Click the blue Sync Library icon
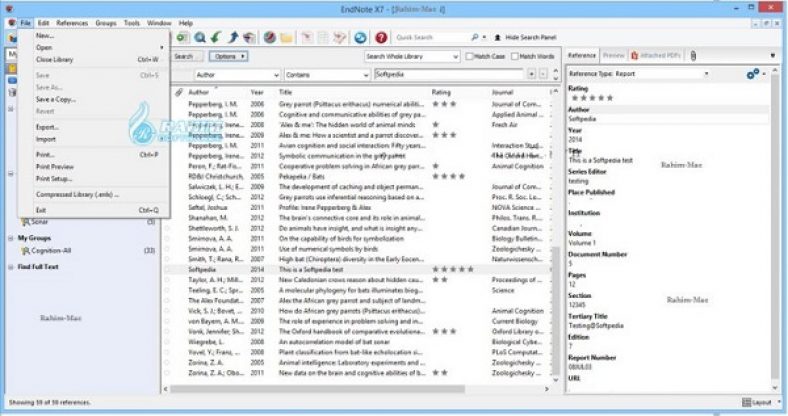The height and width of the screenshot is (416, 788). coord(360,38)
